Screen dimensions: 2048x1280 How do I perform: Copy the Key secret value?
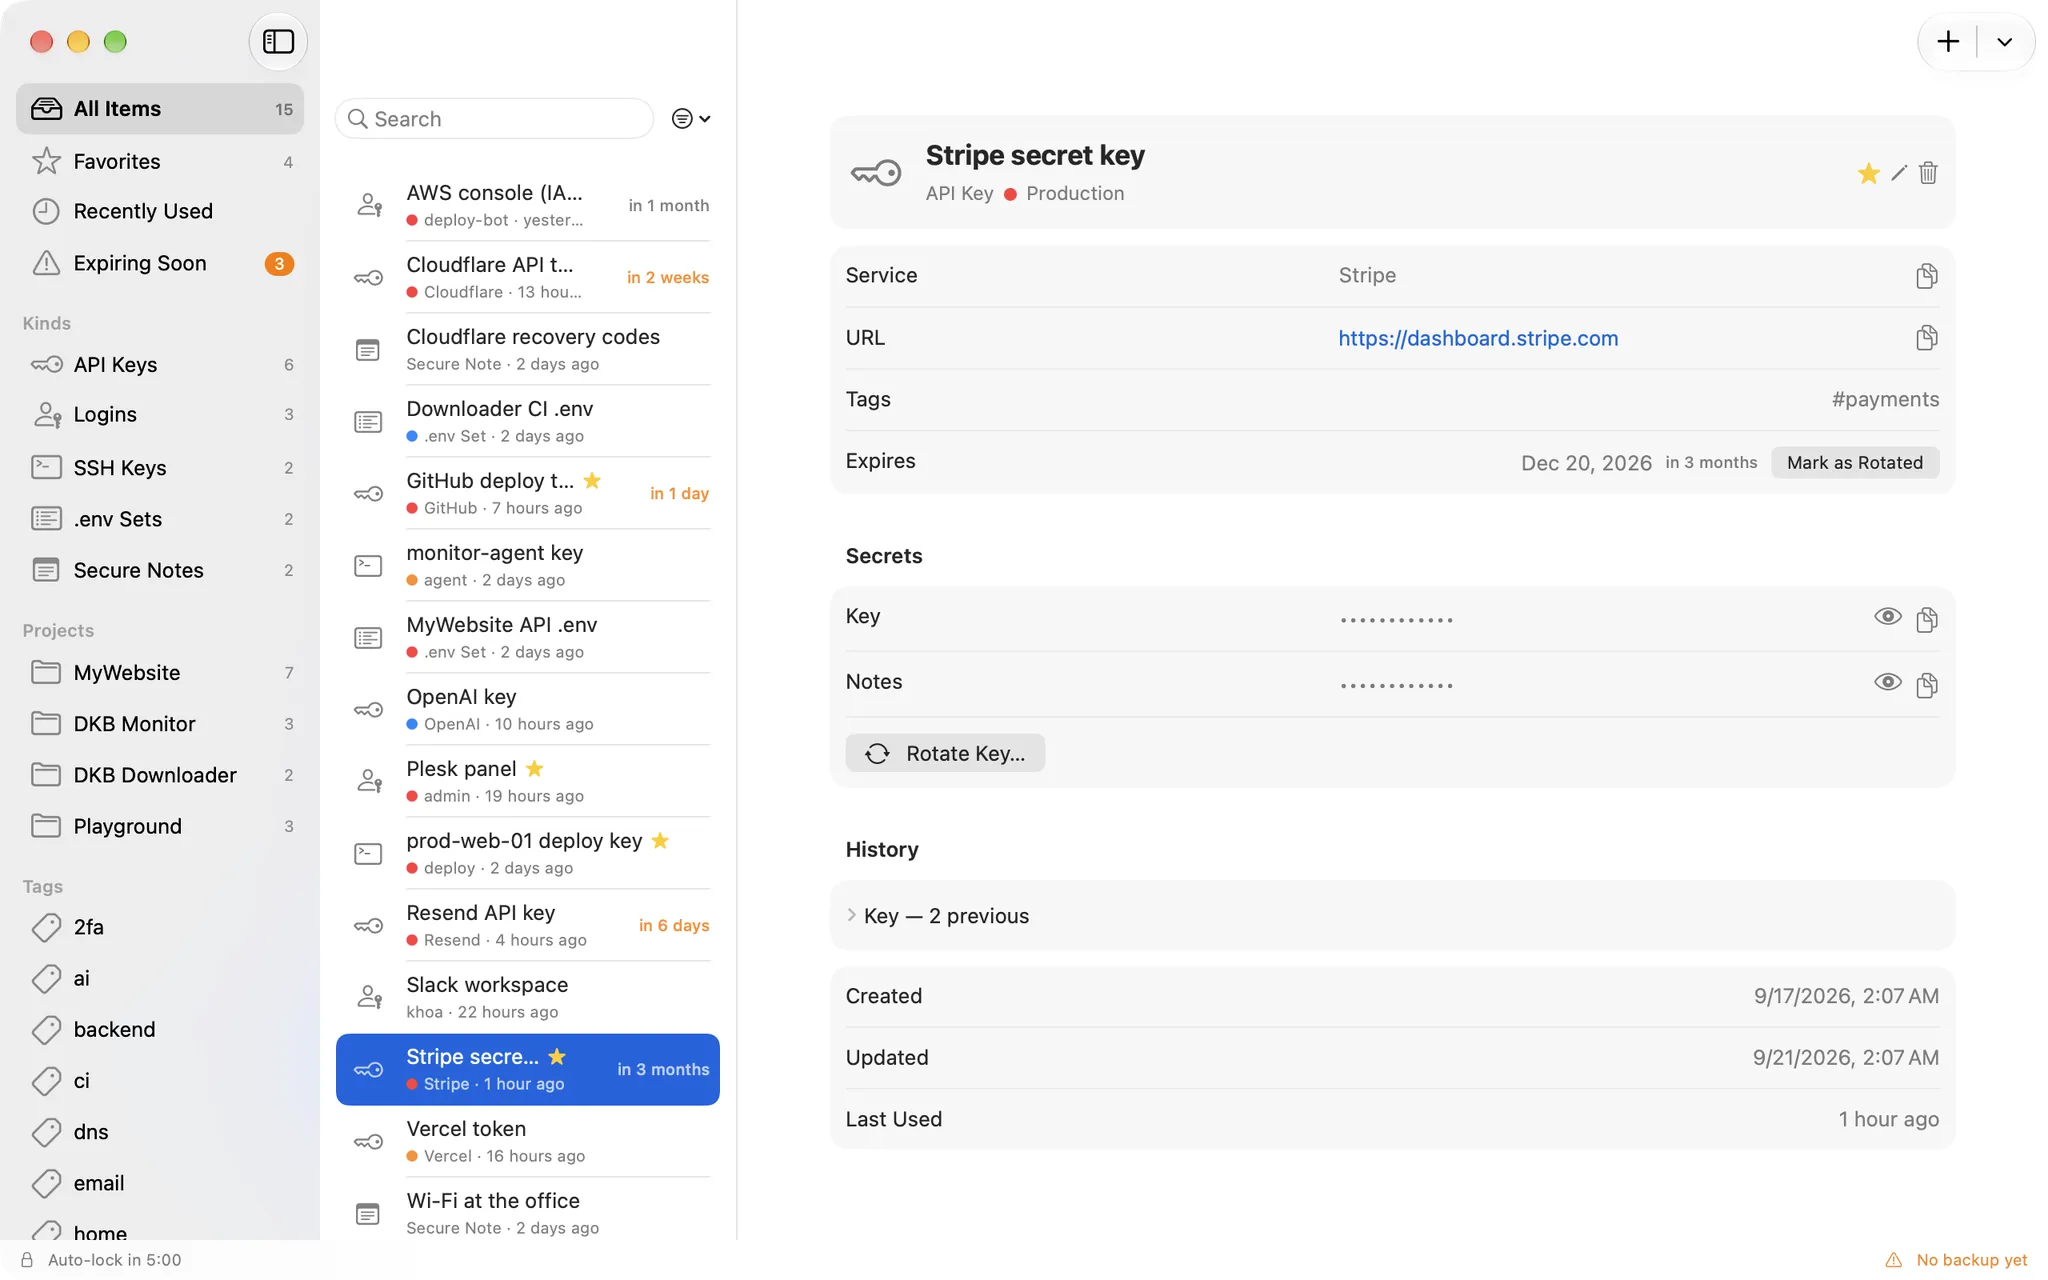[1926, 619]
